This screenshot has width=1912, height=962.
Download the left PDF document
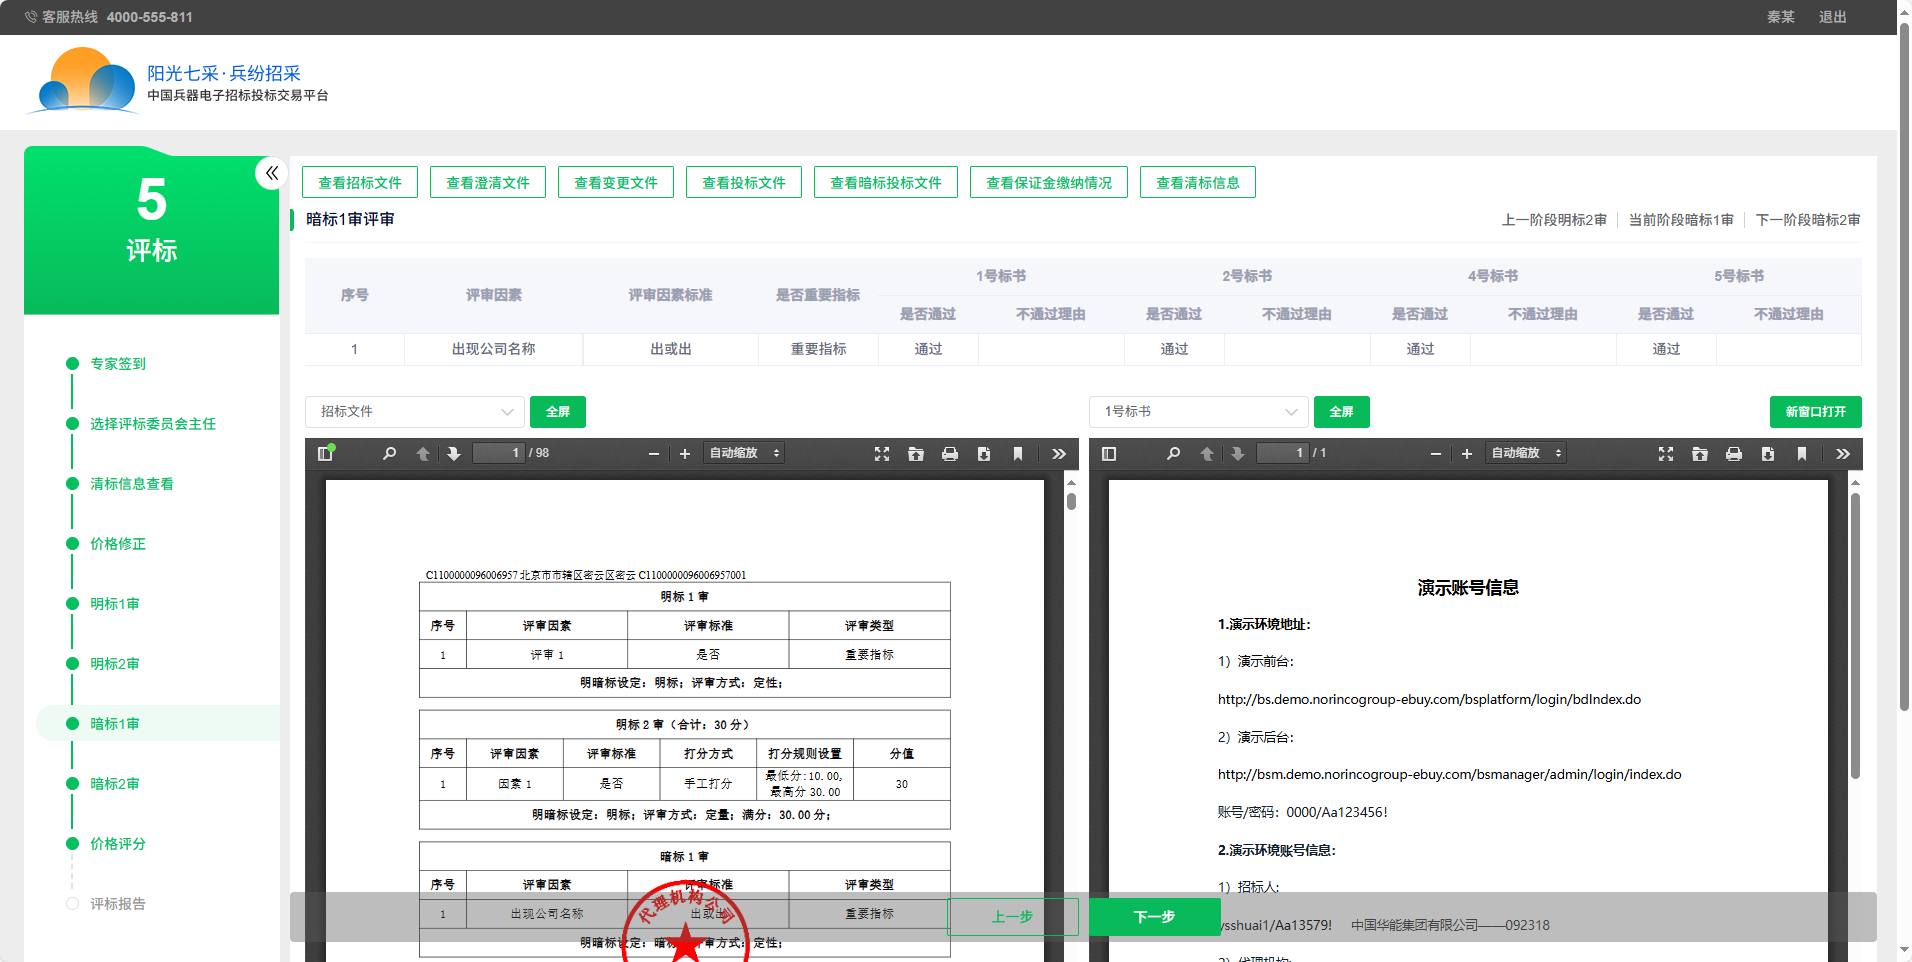(x=984, y=454)
